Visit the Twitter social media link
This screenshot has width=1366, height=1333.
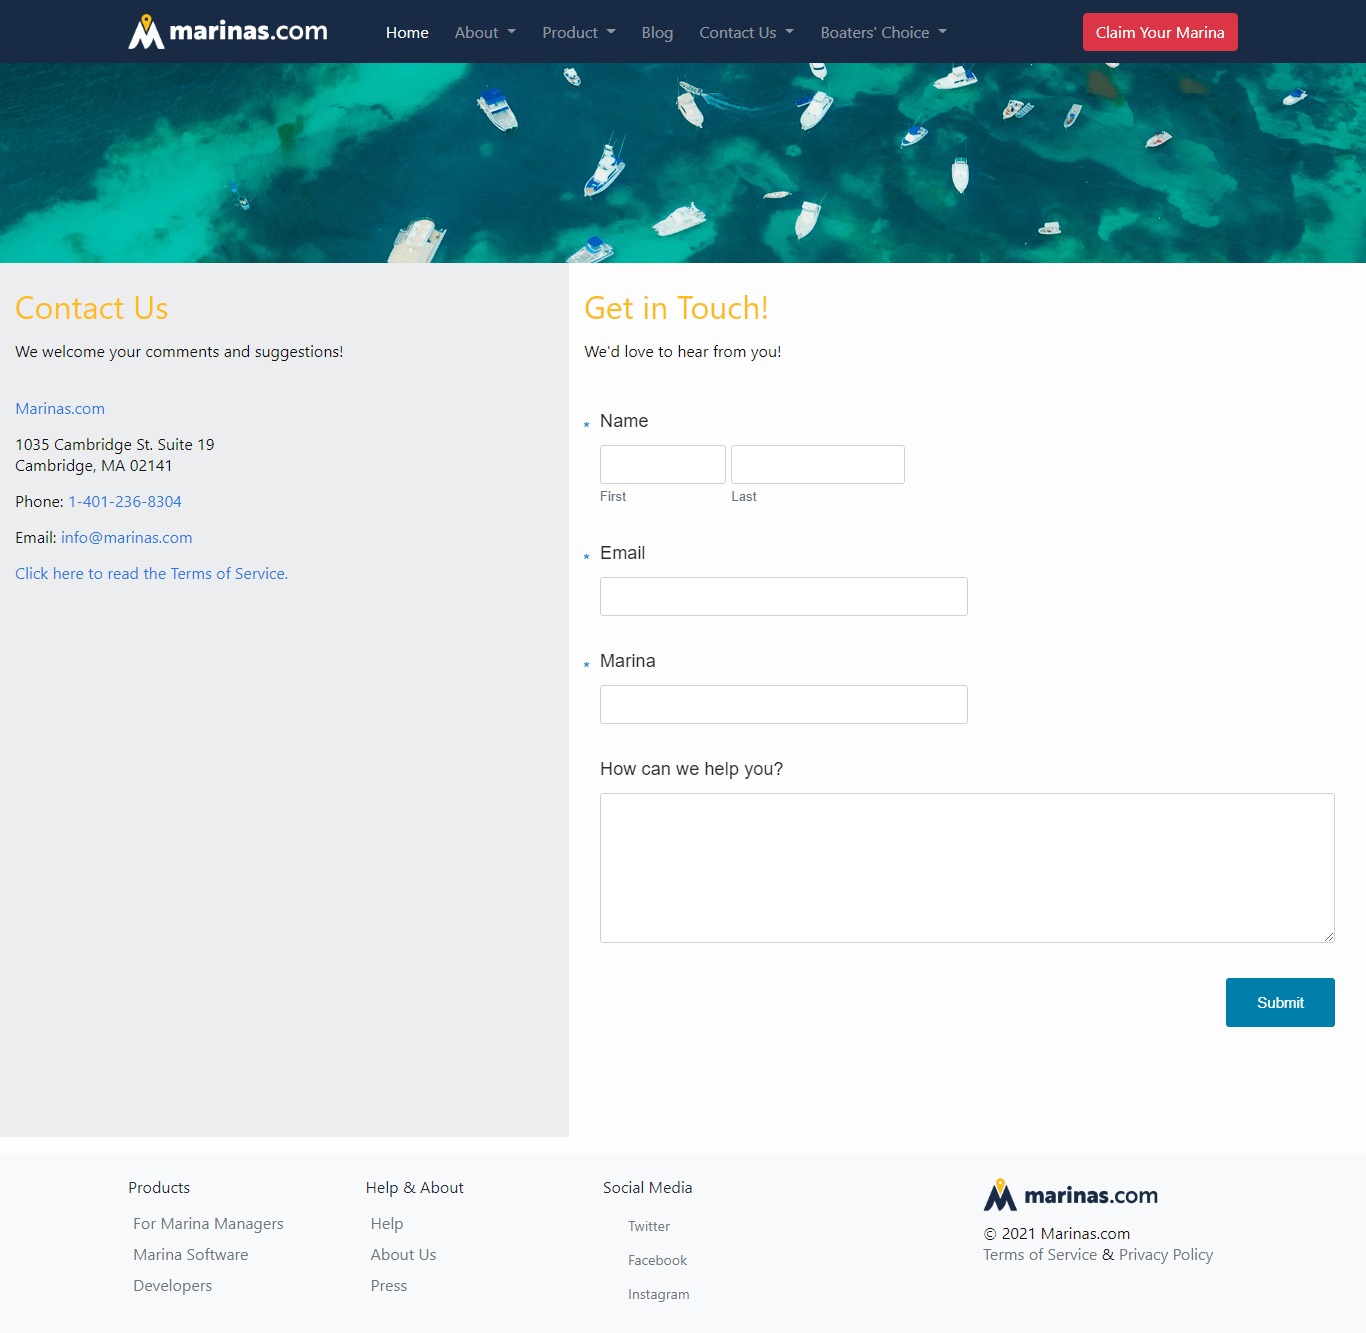pyautogui.click(x=648, y=1226)
